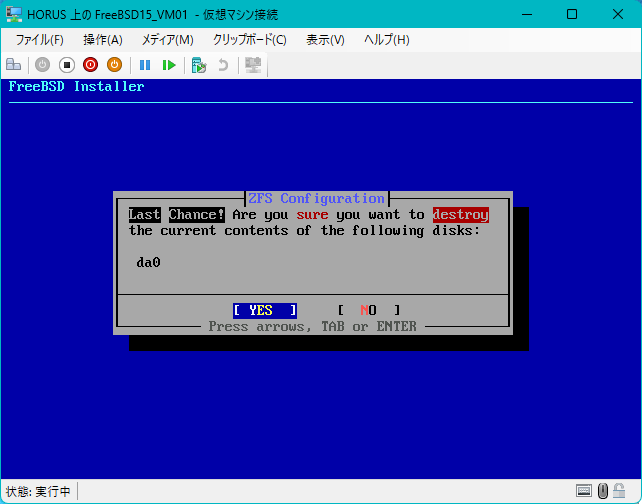Open the クリップボード(C) menu
The width and height of the screenshot is (642, 504).
pyautogui.click(x=250, y=40)
